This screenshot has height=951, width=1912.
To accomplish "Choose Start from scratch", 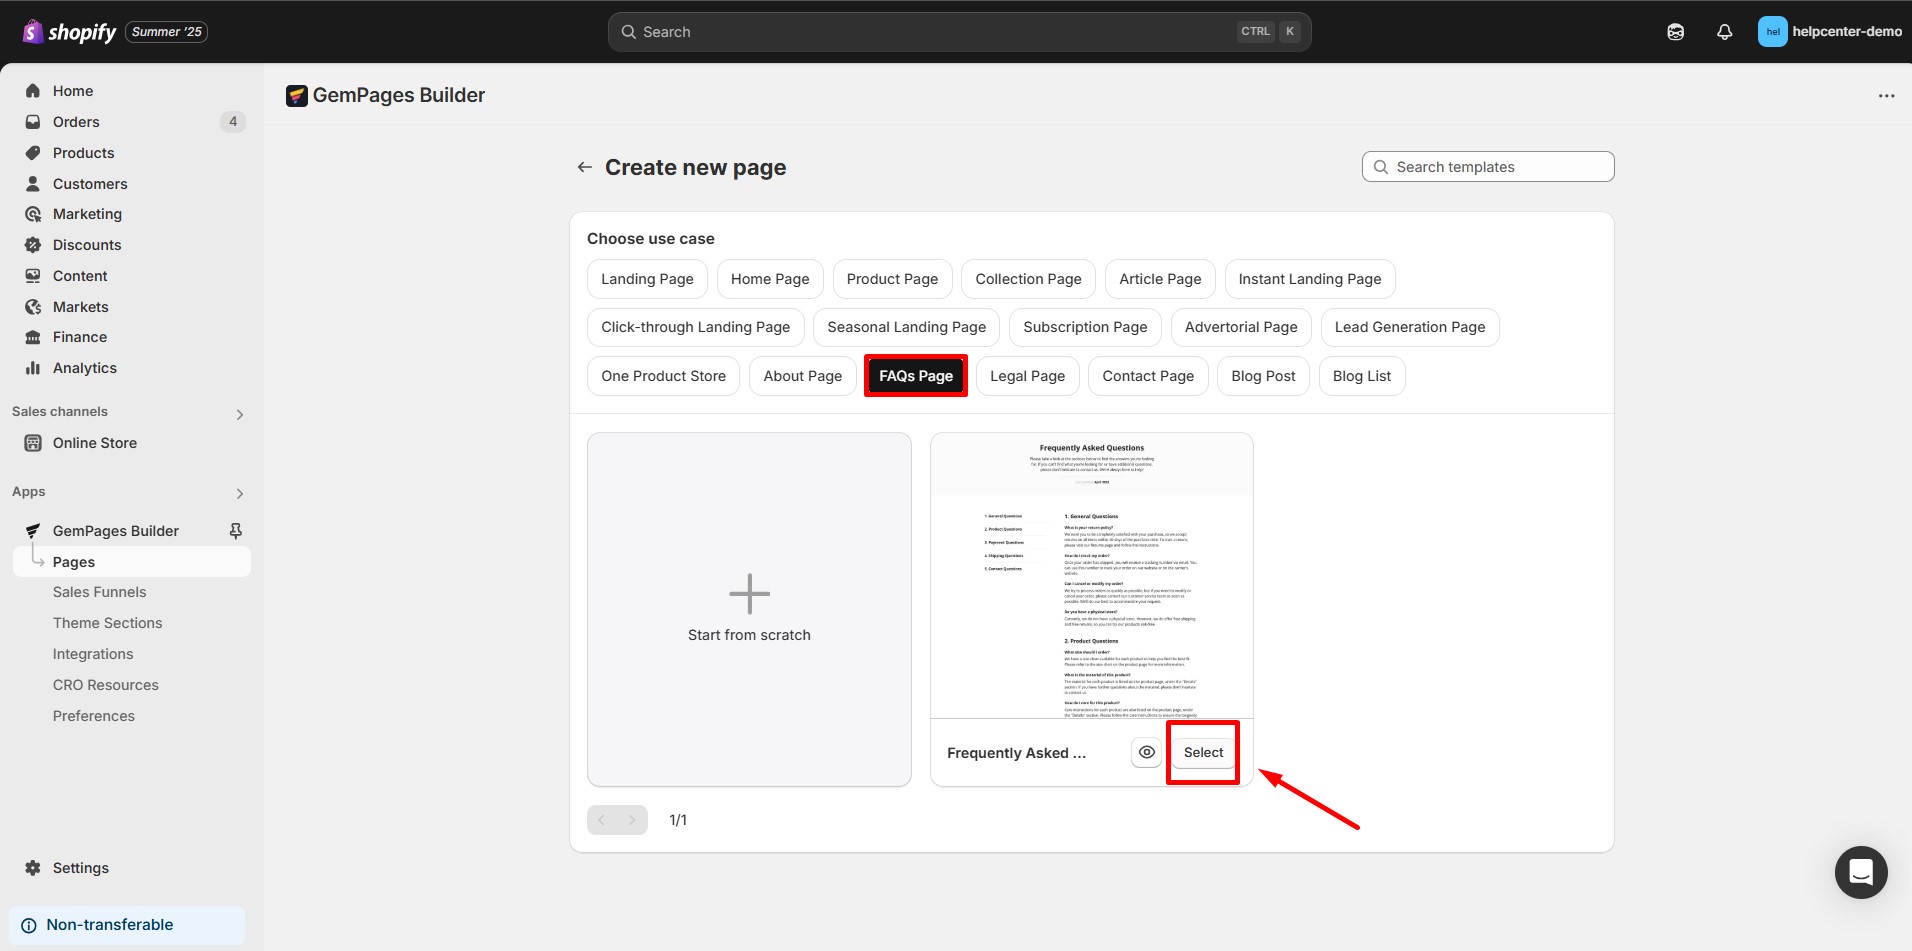I will (749, 608).
